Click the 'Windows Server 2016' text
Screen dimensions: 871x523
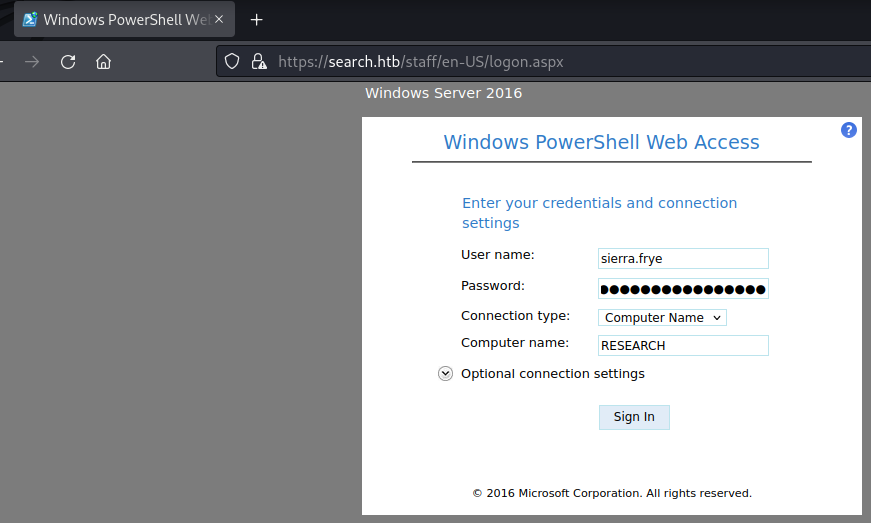443,93
